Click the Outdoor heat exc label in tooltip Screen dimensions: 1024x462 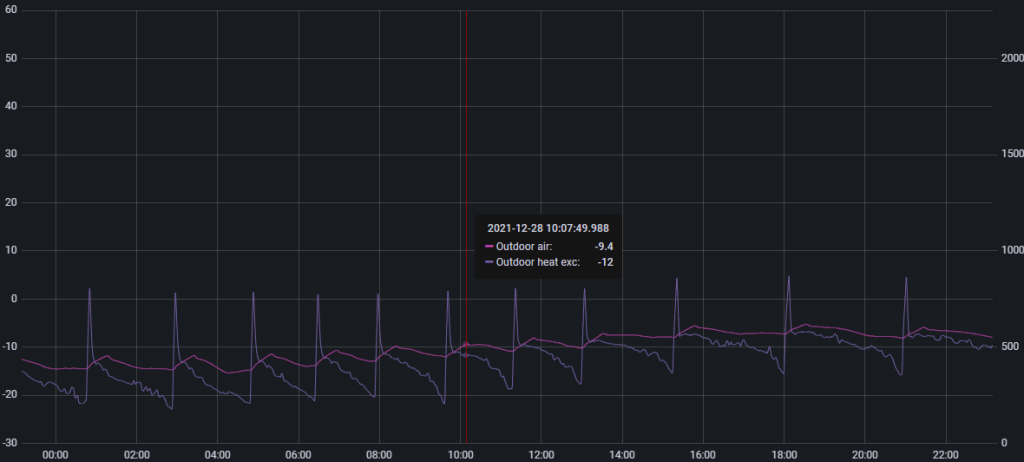coord(538,262)
